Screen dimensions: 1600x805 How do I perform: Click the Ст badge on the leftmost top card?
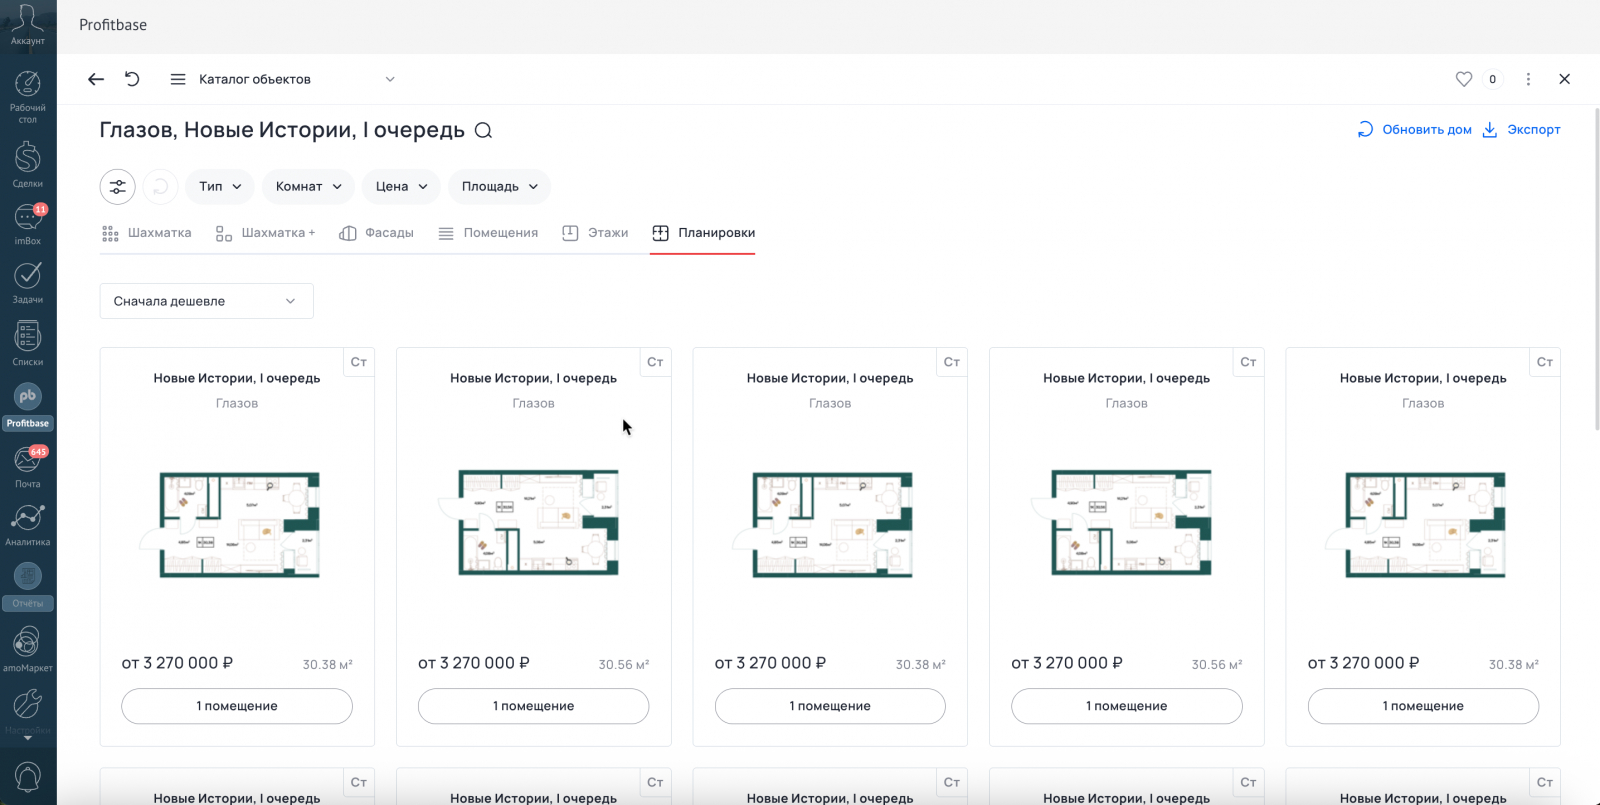coord(359,362)
